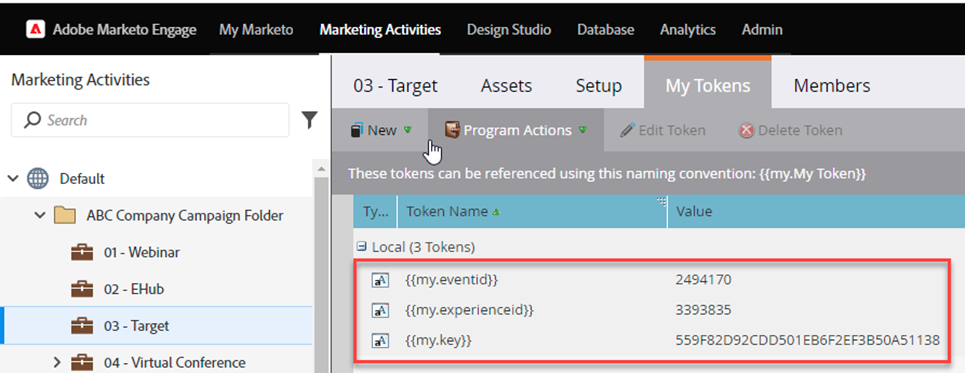Select ABC Company Campaign Folder label
This screenshot has height=373, width=965.
click(x=185, y=215)
